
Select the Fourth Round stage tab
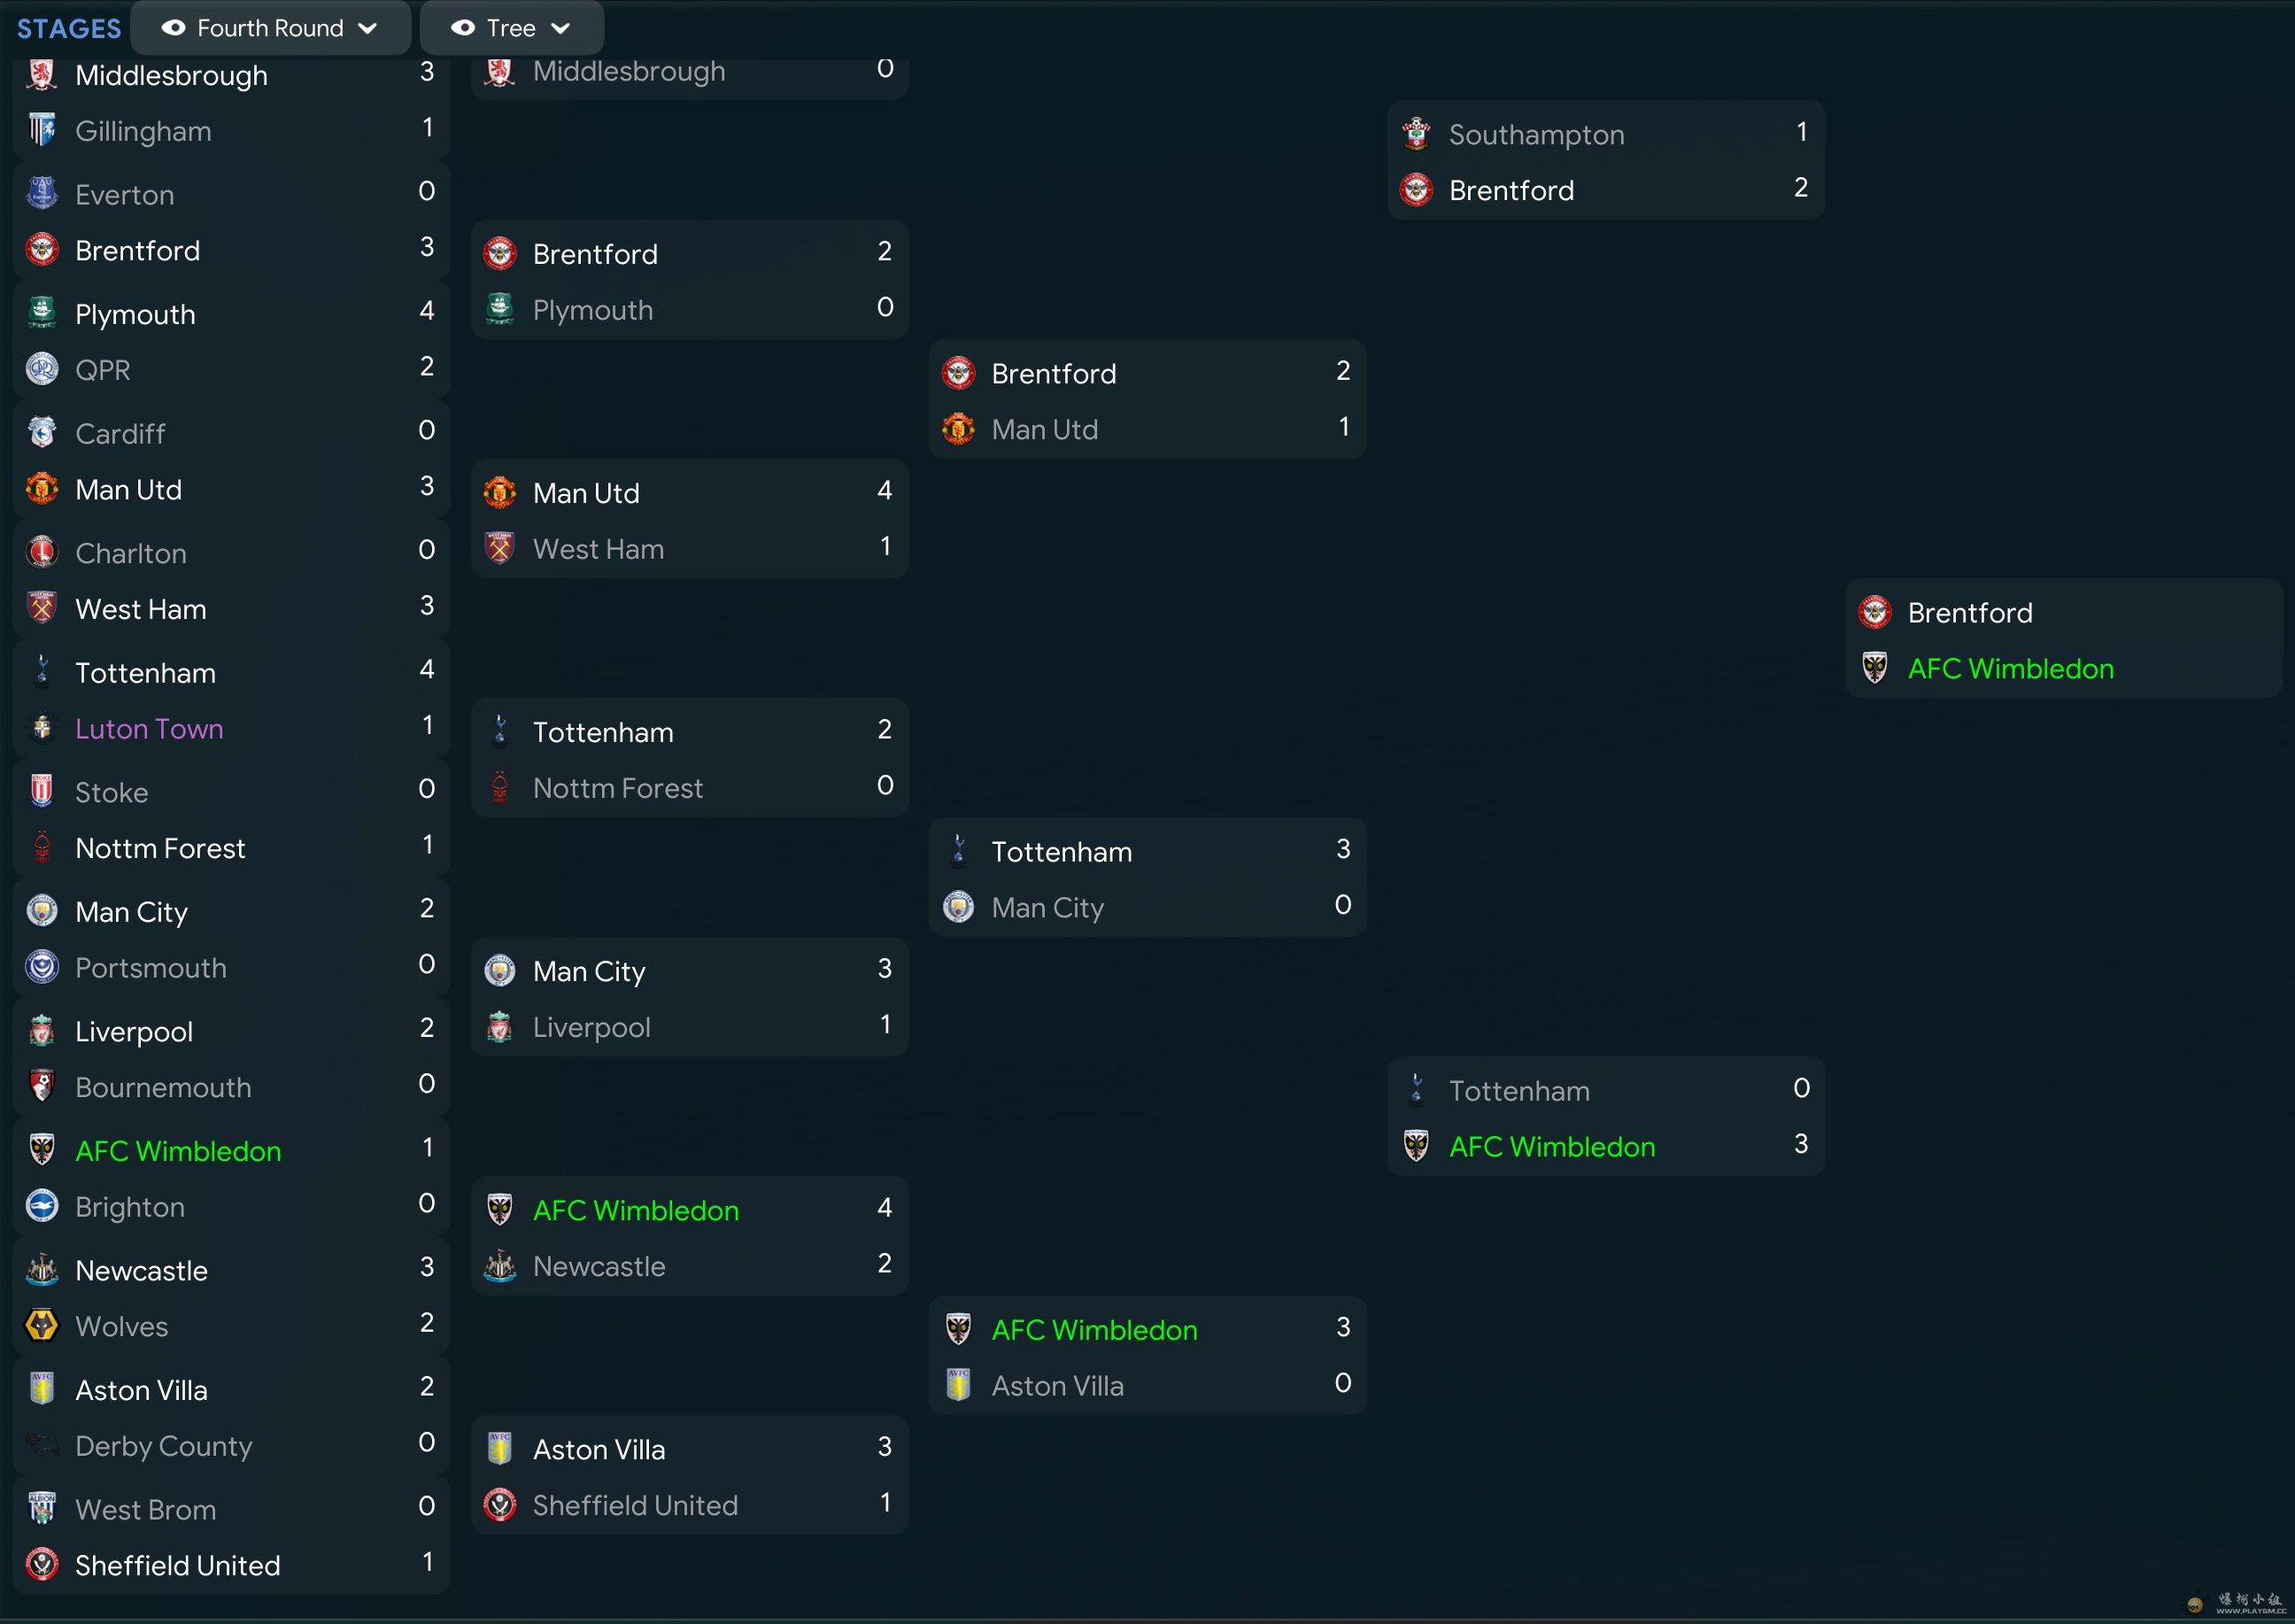point(273,27)
